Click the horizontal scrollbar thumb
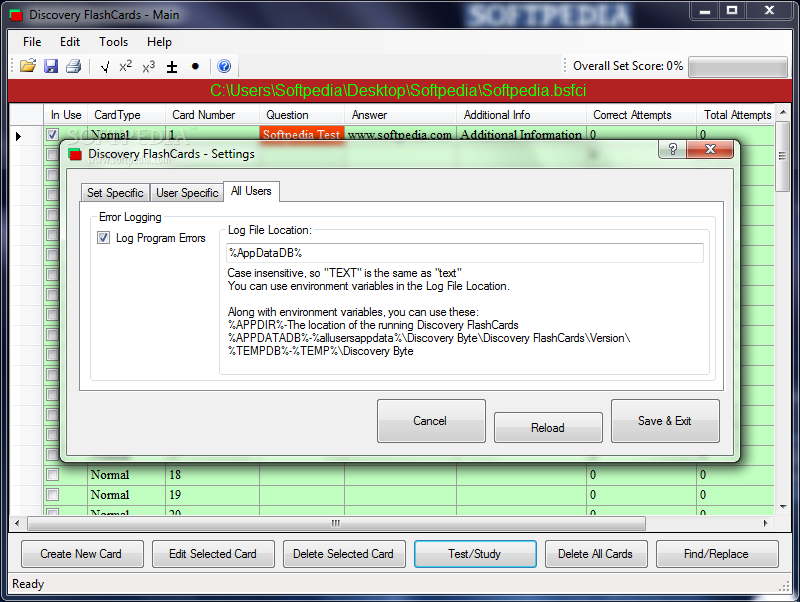Image resolution: width=800 pixels, height=602 pixels. point(336,523)
